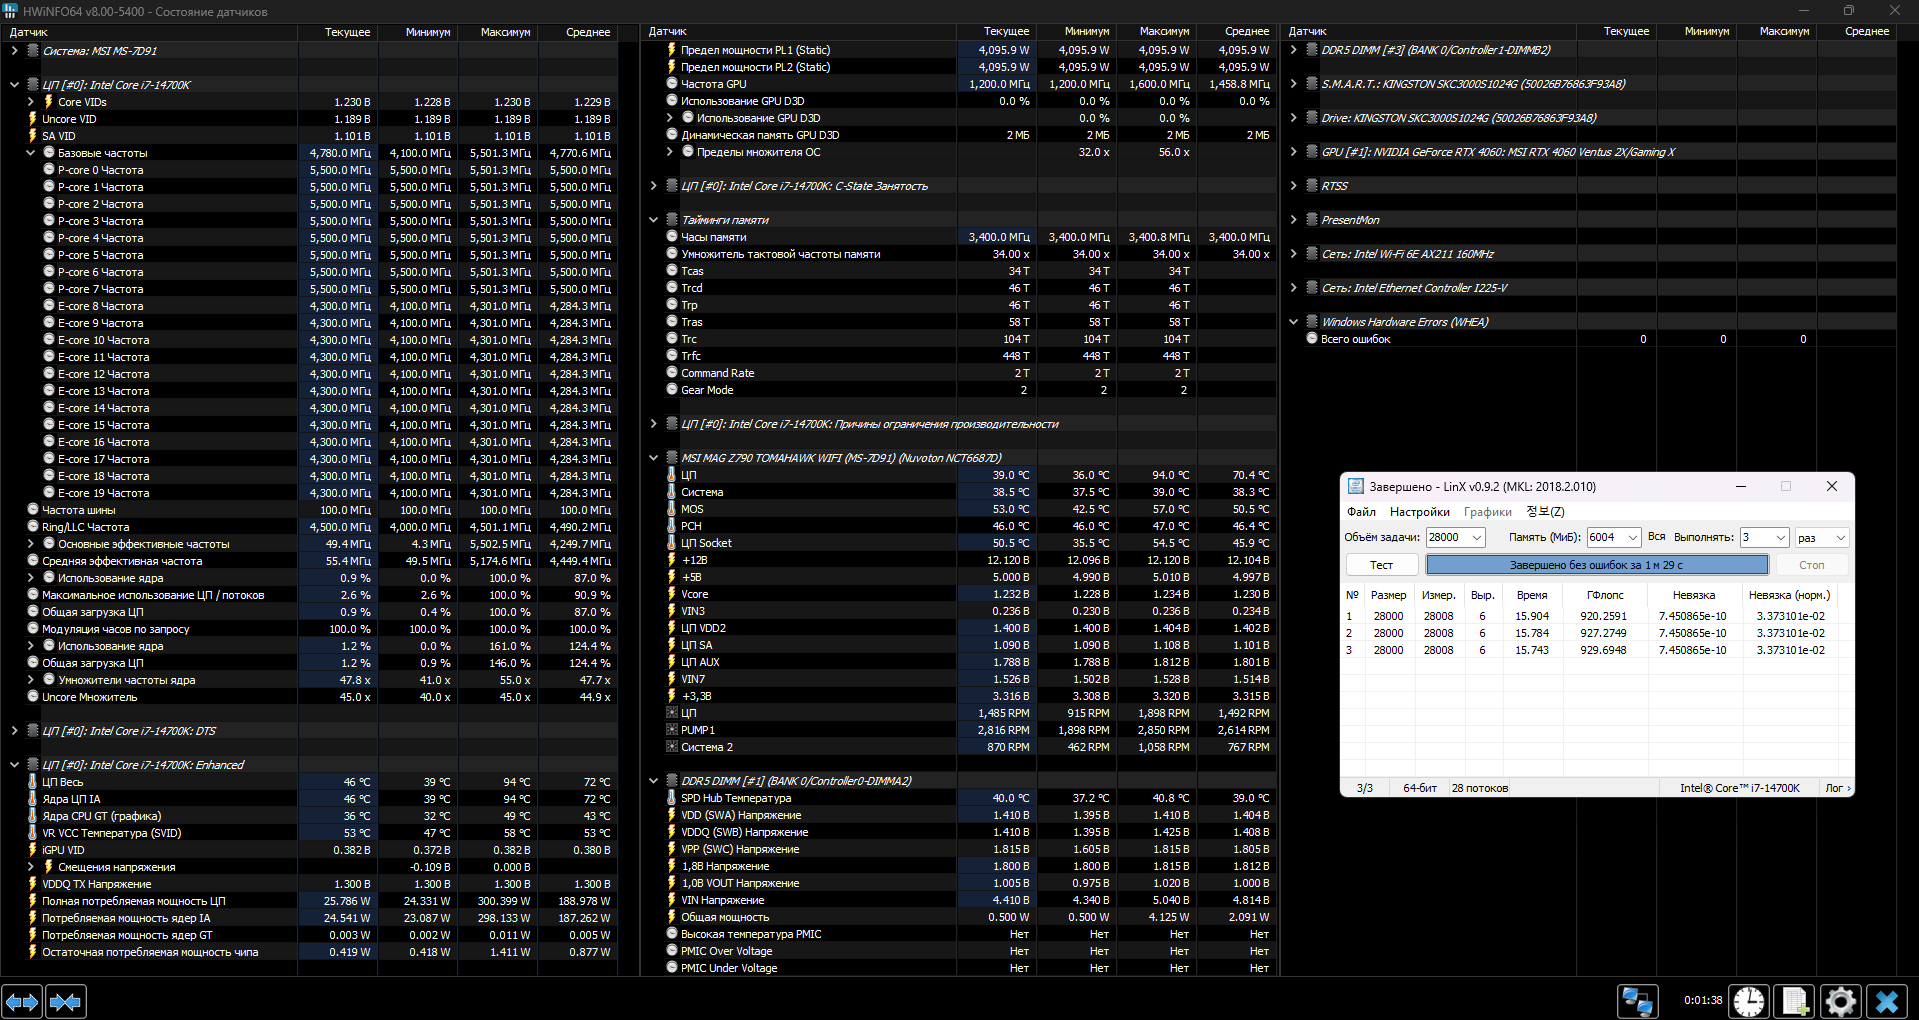This screenshot has height=1020, width=1919.
Task: Click the circle icon beside Trcd
Action: click(672, 288)
